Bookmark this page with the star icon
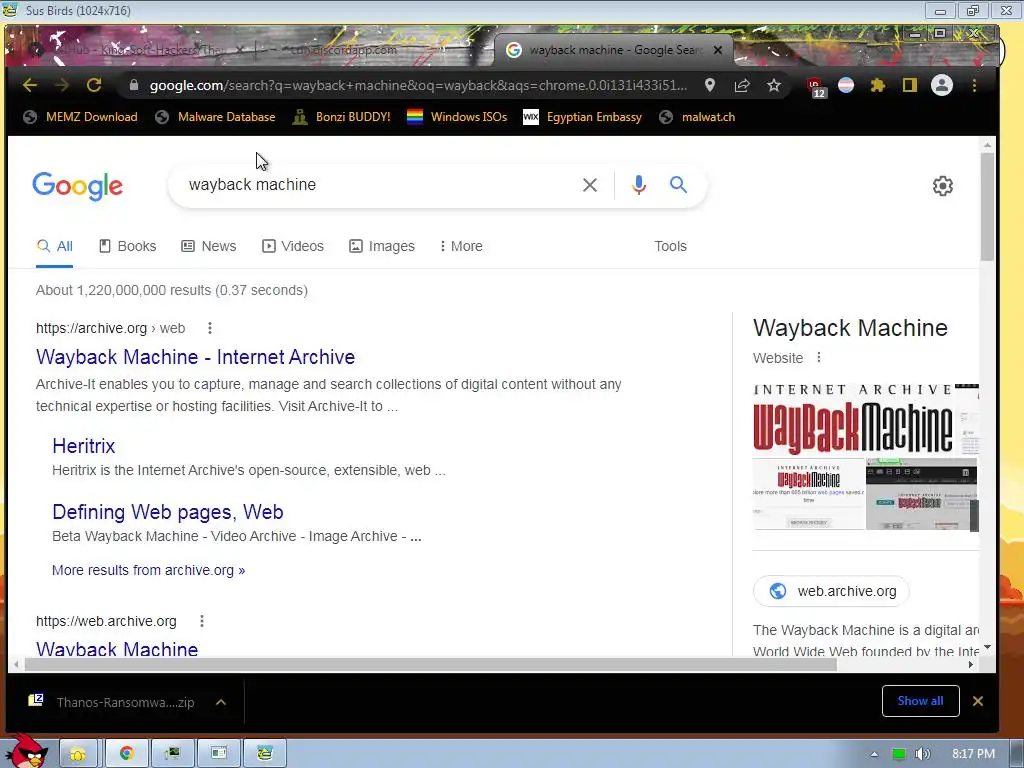This screenshot has width=1024, height=768. pos(774,86)
